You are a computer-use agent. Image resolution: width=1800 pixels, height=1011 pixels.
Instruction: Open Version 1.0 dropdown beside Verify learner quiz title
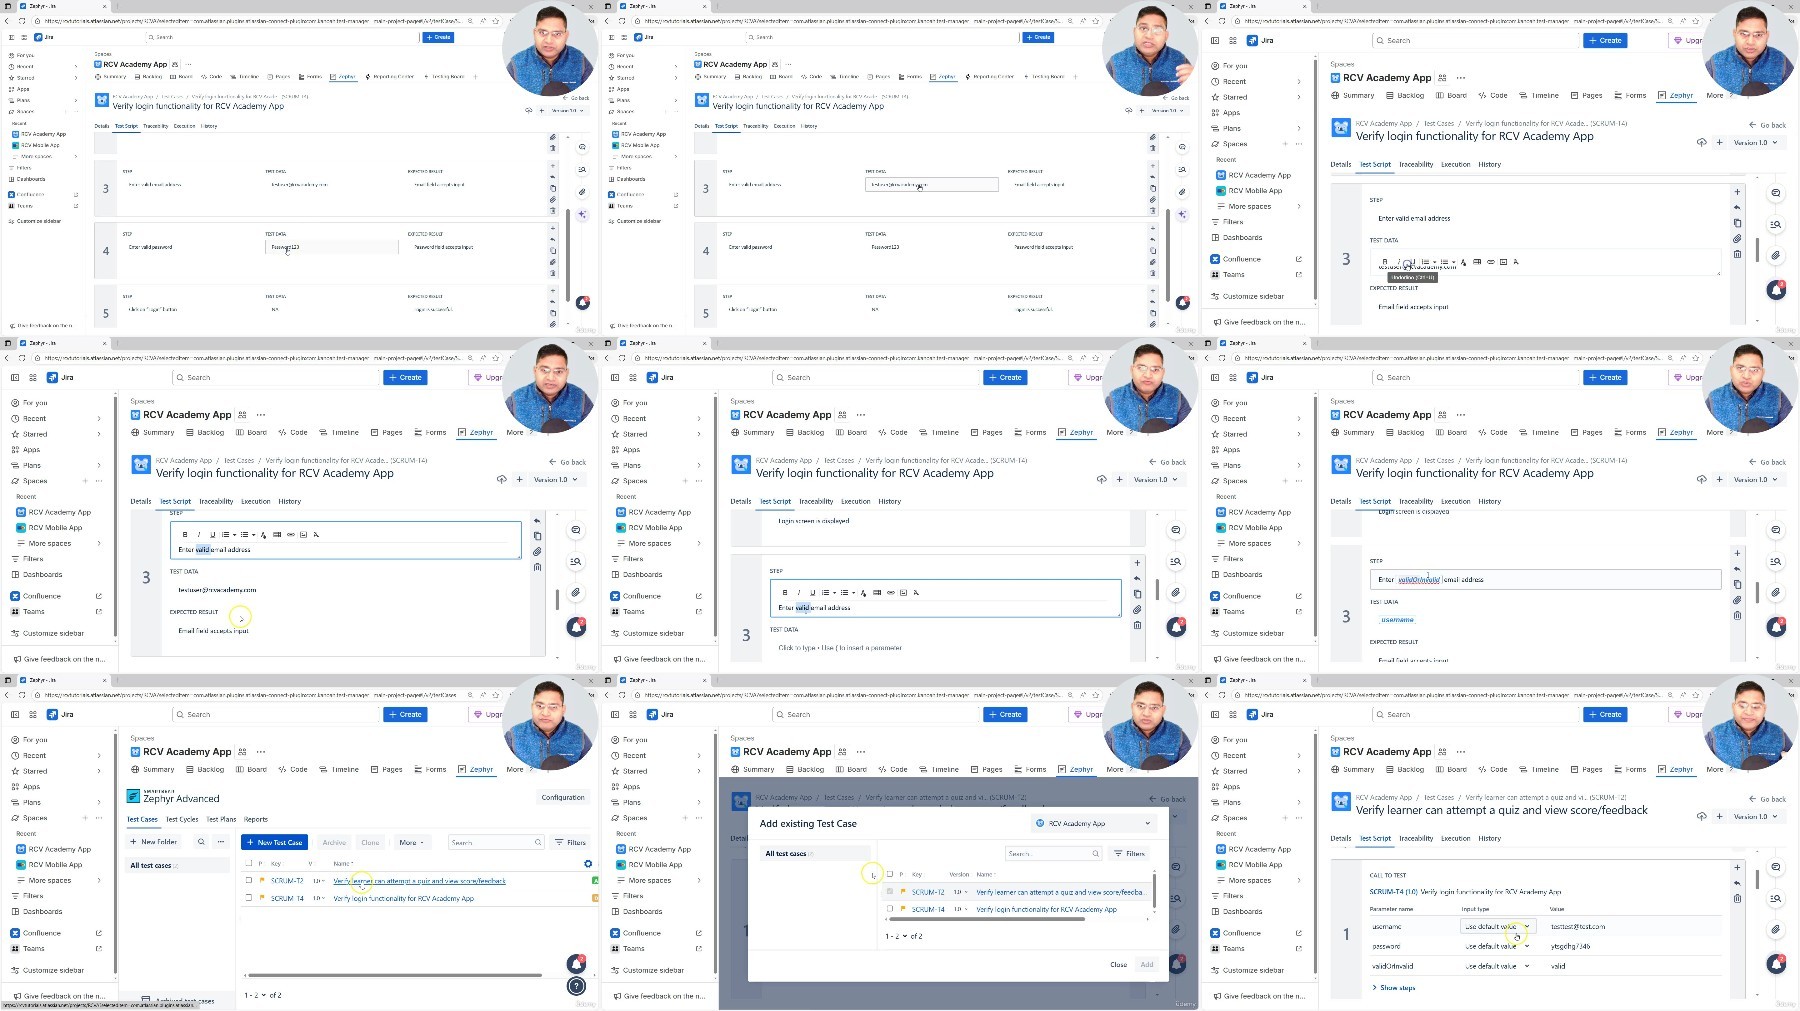[x=1755, y=816]
